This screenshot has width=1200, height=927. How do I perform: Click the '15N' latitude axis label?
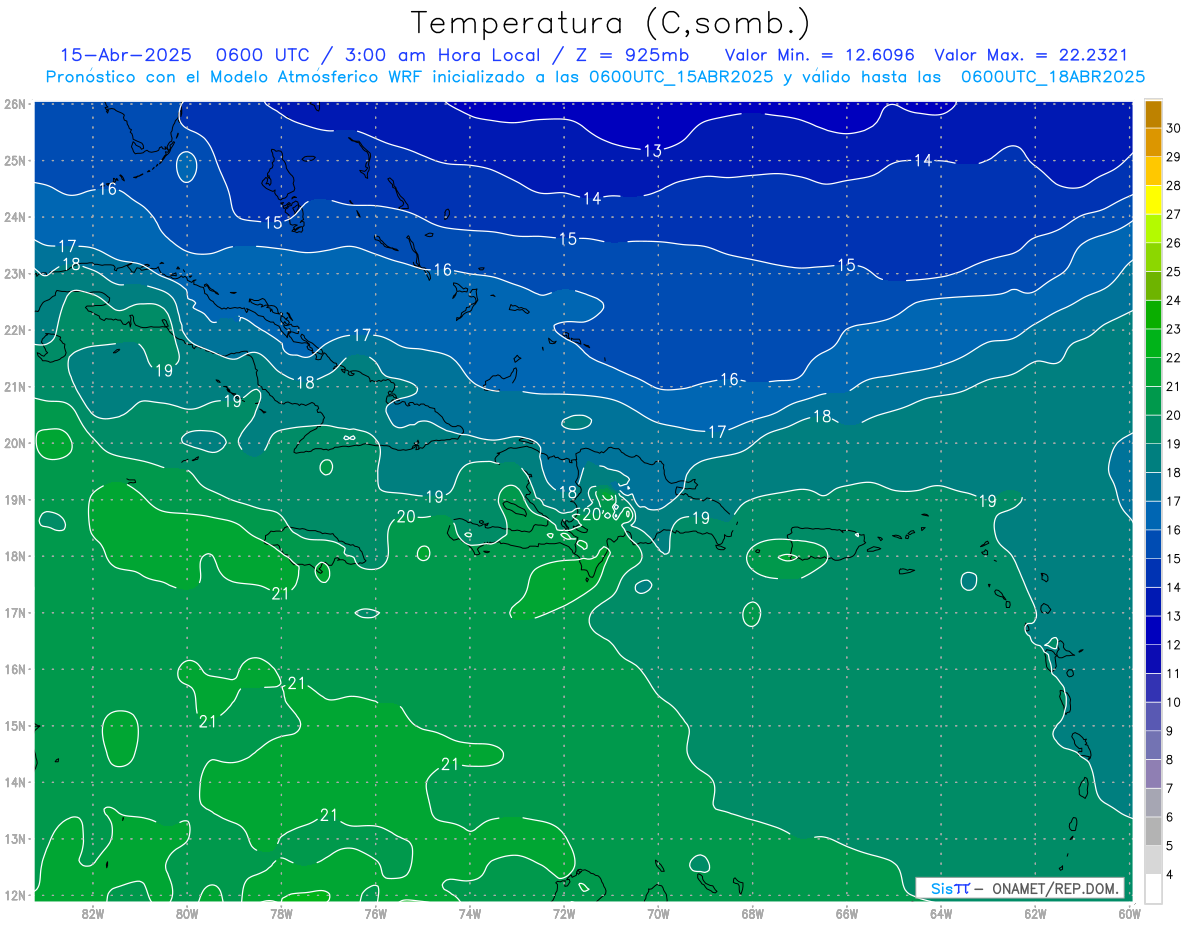point(15,725)
